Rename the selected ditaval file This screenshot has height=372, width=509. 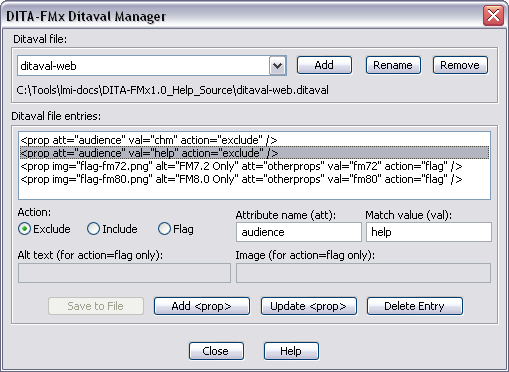[393, 65]
